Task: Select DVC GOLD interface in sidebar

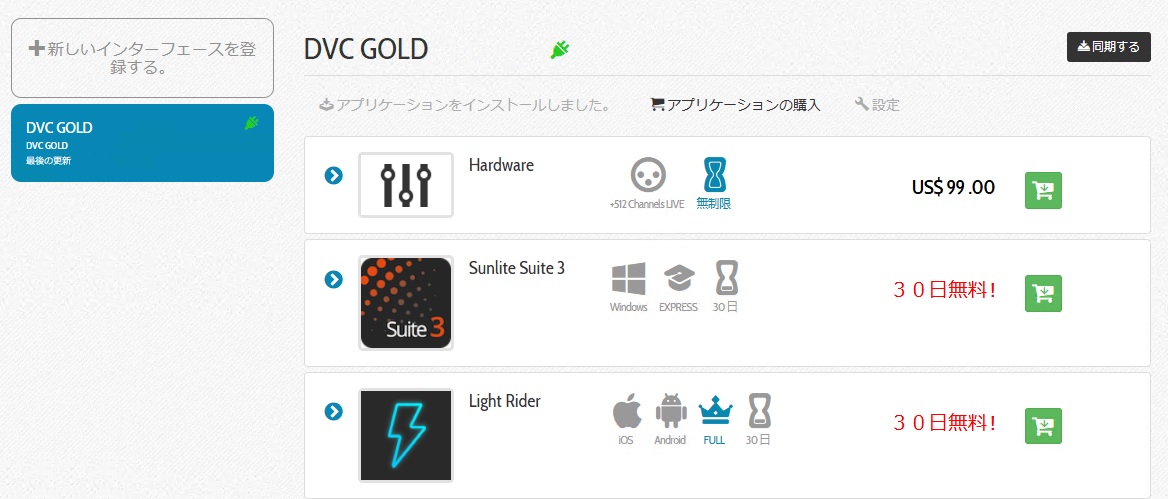Action: pos(142,143)
